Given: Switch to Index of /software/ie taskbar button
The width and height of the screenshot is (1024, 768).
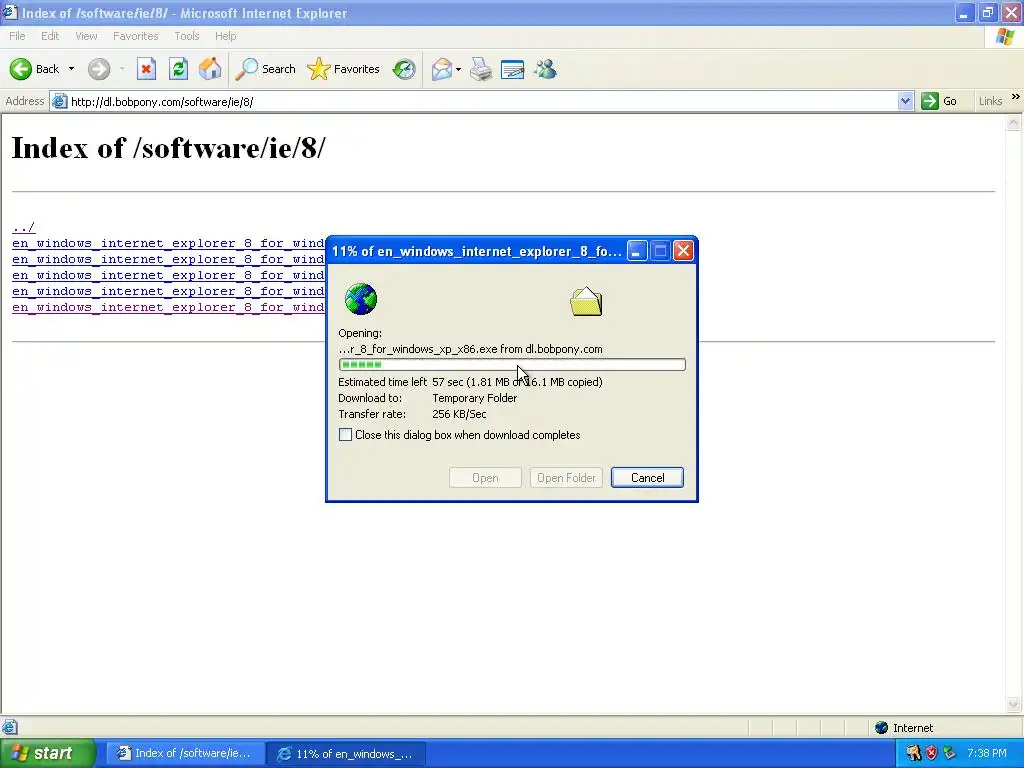Looking at the screenshot, I should coord(185,753).
